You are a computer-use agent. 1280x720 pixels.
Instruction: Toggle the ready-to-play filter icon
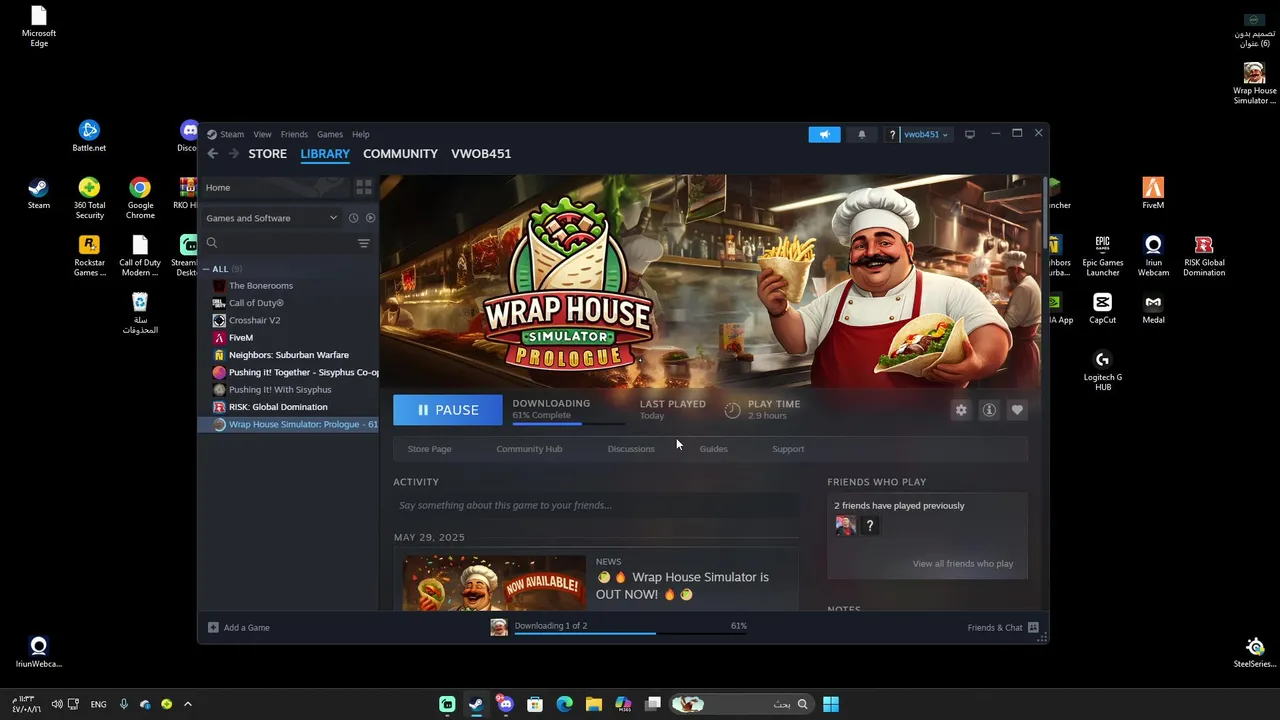pos(370,218)
